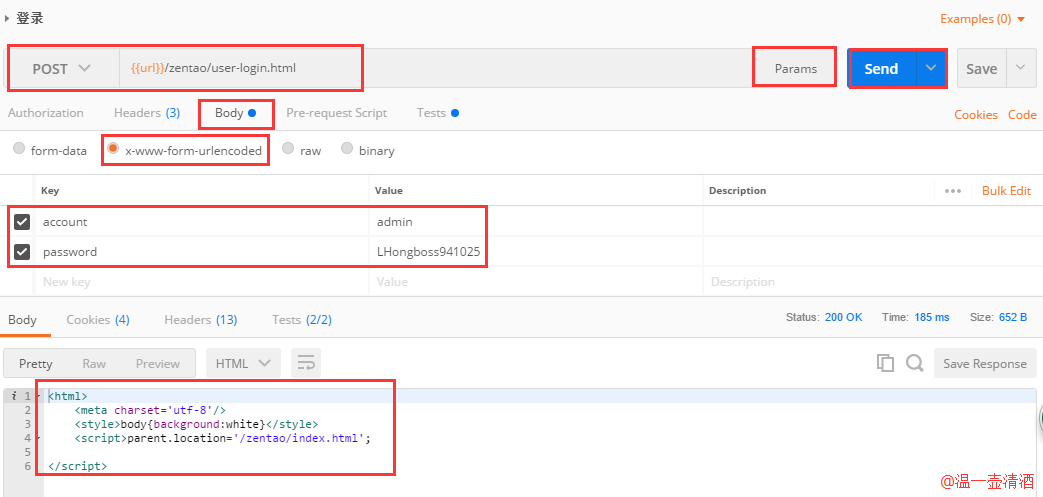The width and height of the screenshot is (1043, 497).
Task: Open the Pre-request Script tab
Action: point(337,113)
